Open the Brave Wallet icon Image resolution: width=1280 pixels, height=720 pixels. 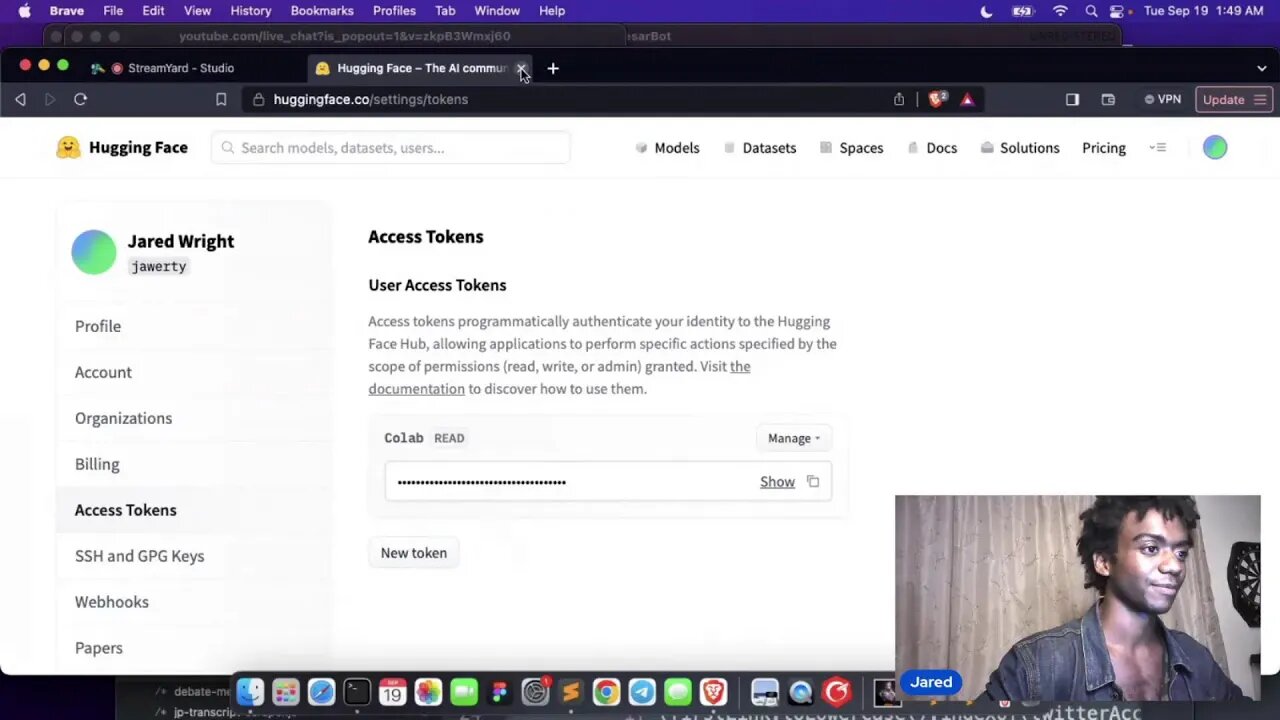coord(1108,99)
